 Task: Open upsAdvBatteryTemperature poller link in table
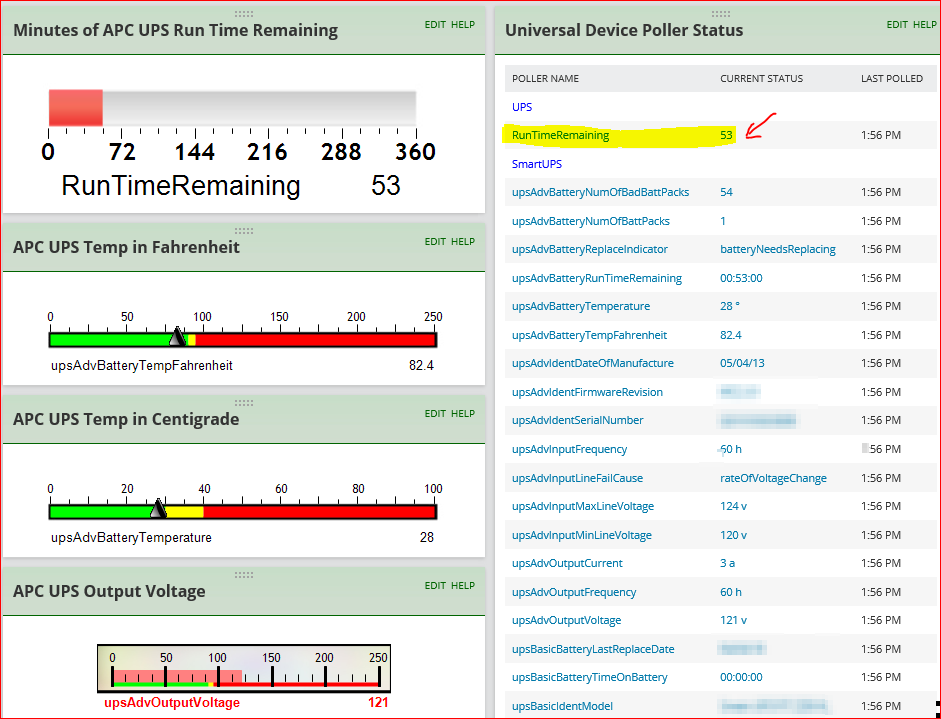tap(581, 307)
